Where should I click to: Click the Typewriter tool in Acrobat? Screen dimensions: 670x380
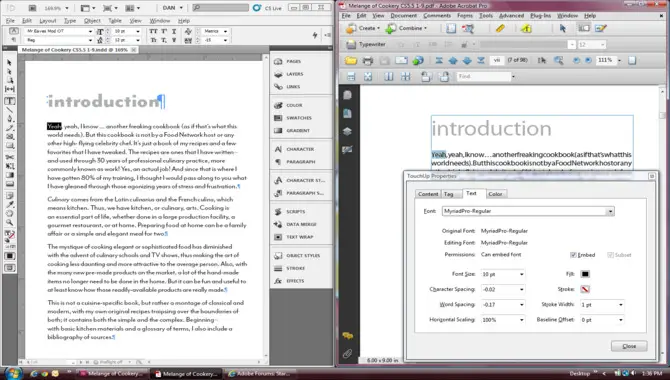click(366, 44)
